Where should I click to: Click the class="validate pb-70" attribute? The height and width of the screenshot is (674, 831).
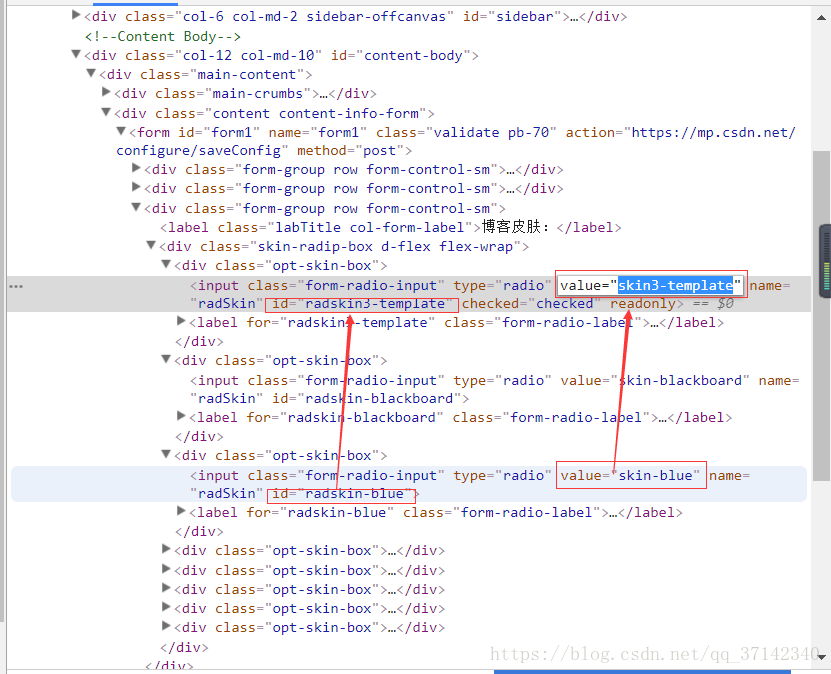pyautogui.click(x=466, y=132)
